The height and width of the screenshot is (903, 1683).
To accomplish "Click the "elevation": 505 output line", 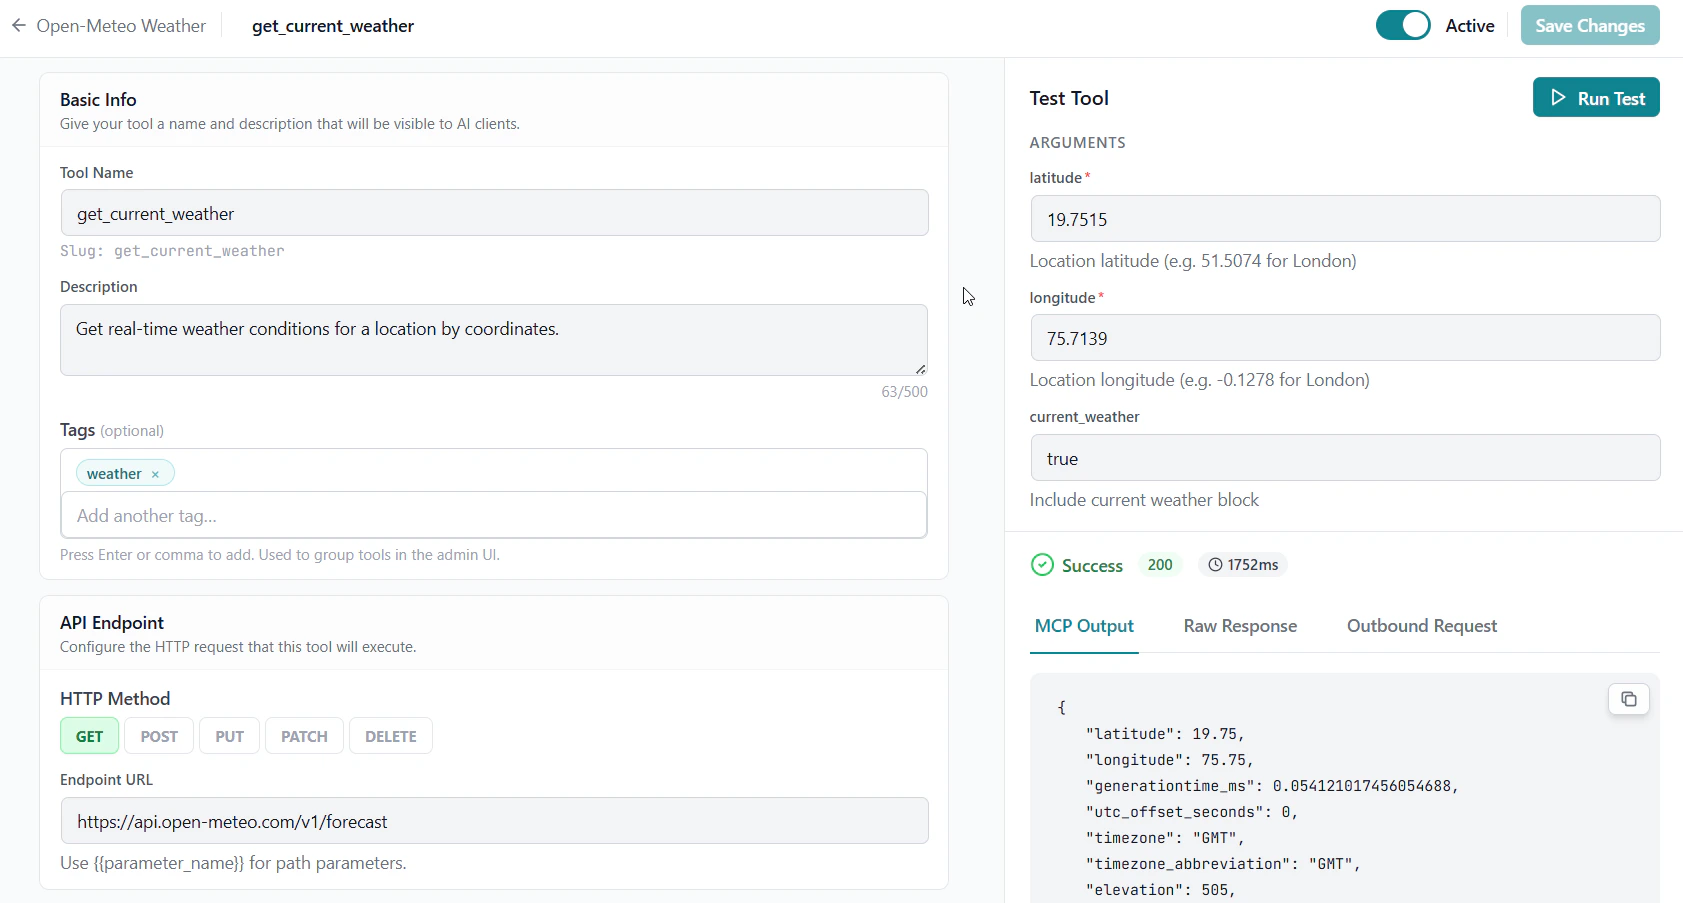I will (x=1161, y=890).
